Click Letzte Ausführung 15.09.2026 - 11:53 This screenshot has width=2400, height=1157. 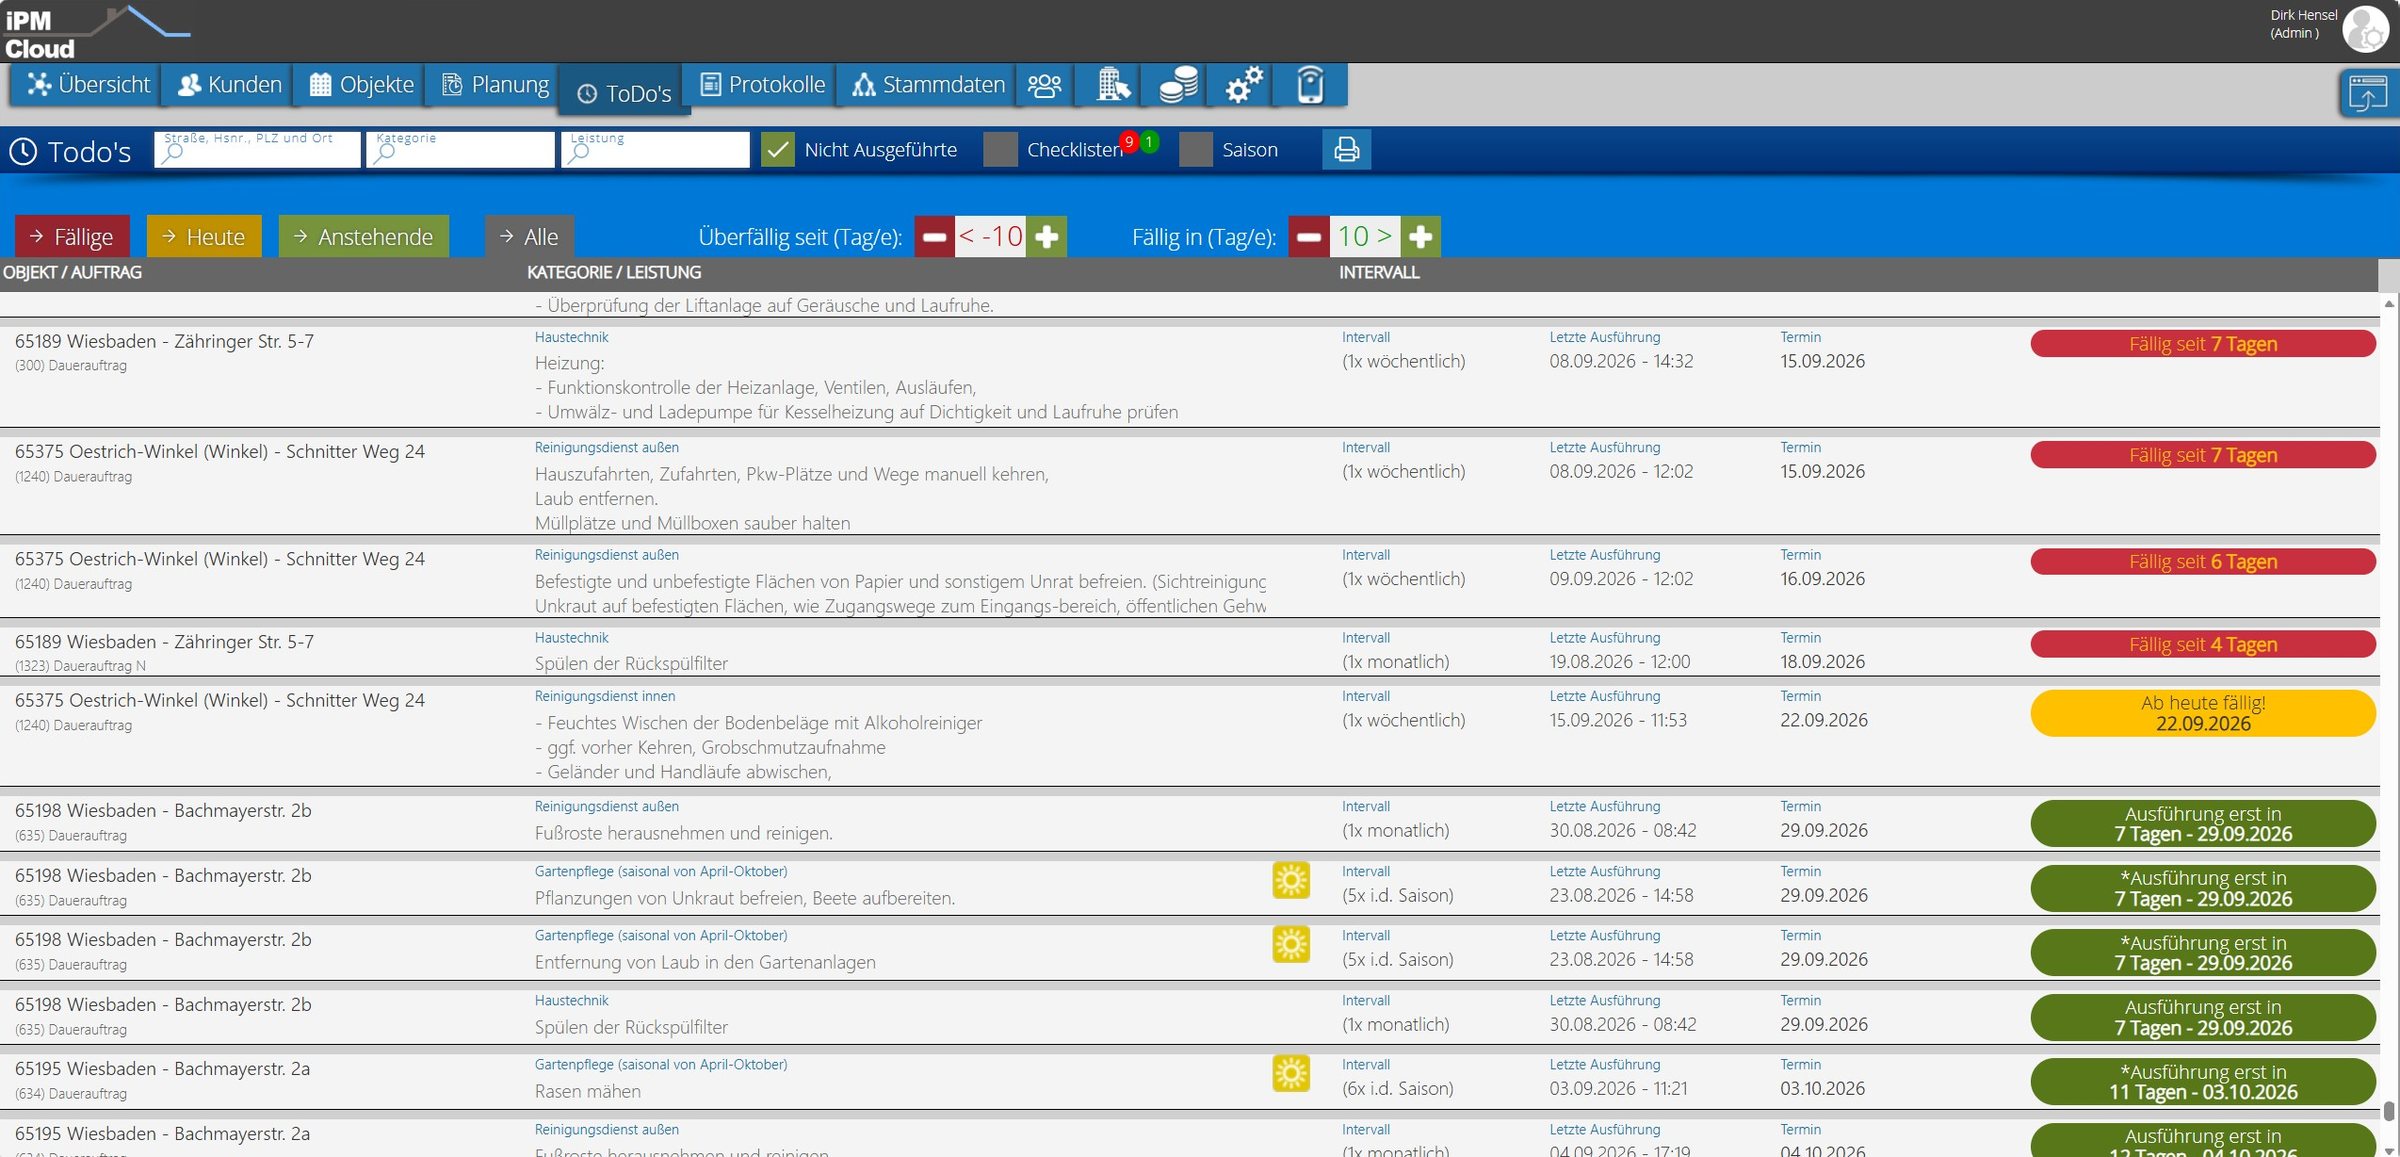pos(1618,720)
